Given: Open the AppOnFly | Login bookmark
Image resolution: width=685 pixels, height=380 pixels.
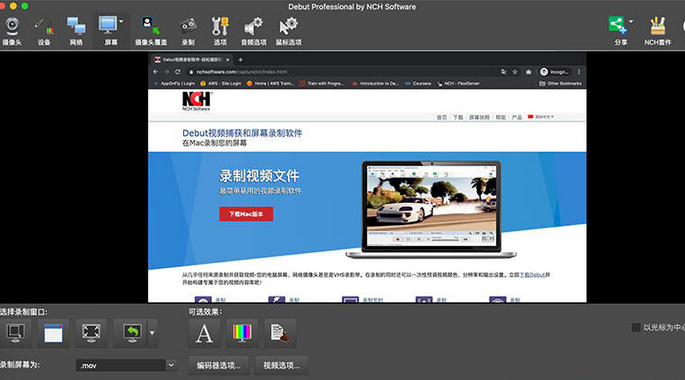Looking at the screenshot, I should (x=175, y=83).
